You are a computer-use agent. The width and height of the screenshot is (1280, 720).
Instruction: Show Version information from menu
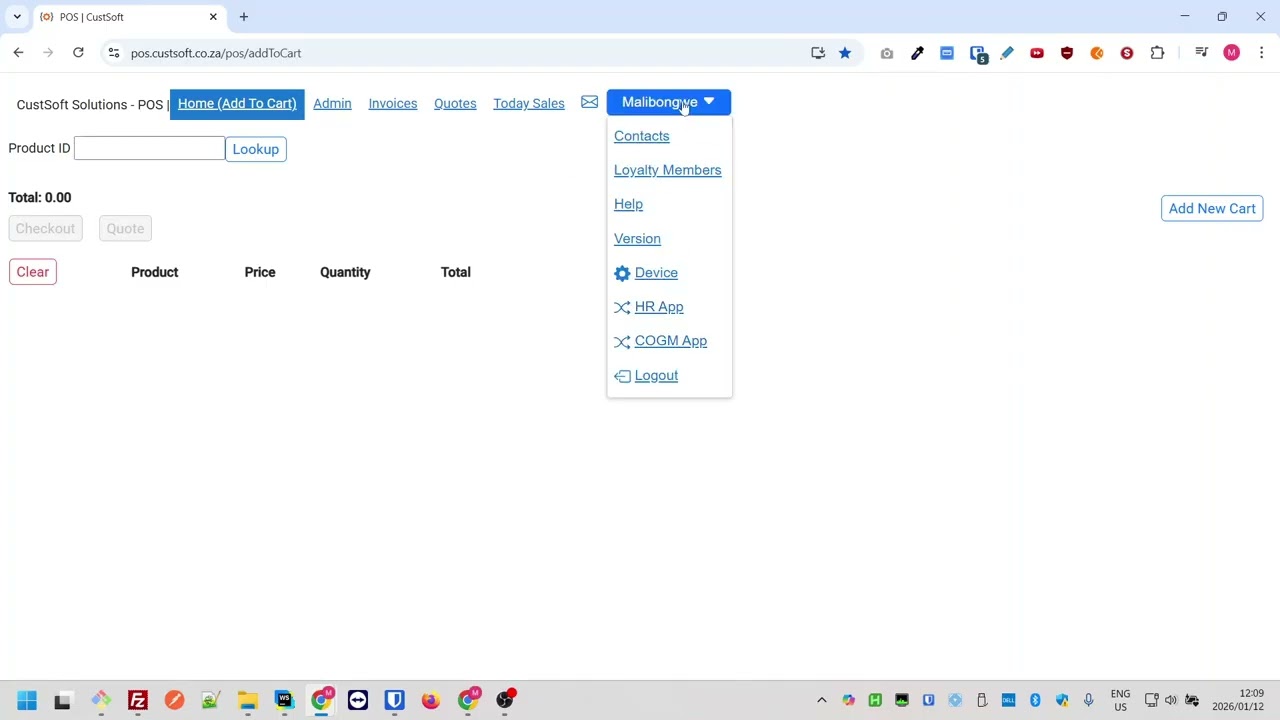pyautogui.click(x=637, y=239)
